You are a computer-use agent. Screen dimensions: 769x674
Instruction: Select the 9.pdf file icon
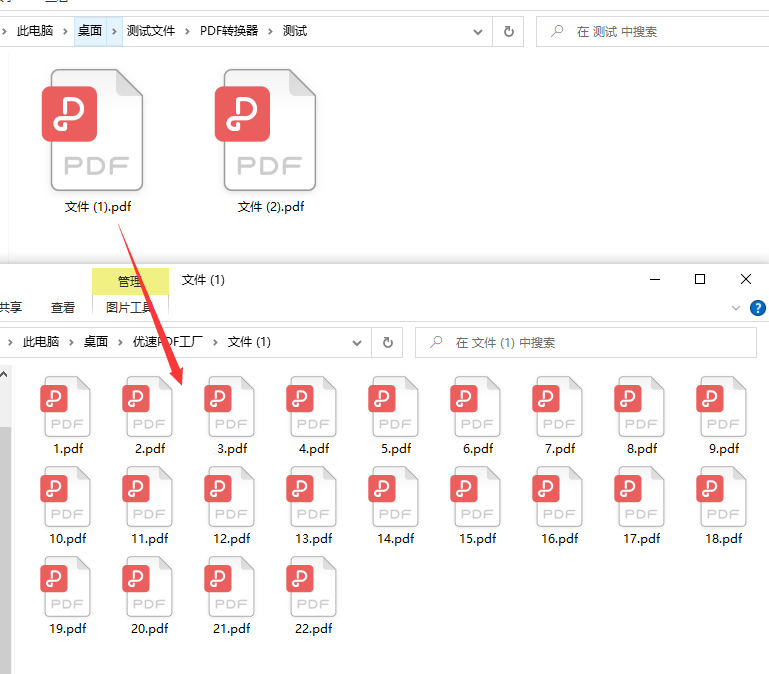click(x=721, y=406)
